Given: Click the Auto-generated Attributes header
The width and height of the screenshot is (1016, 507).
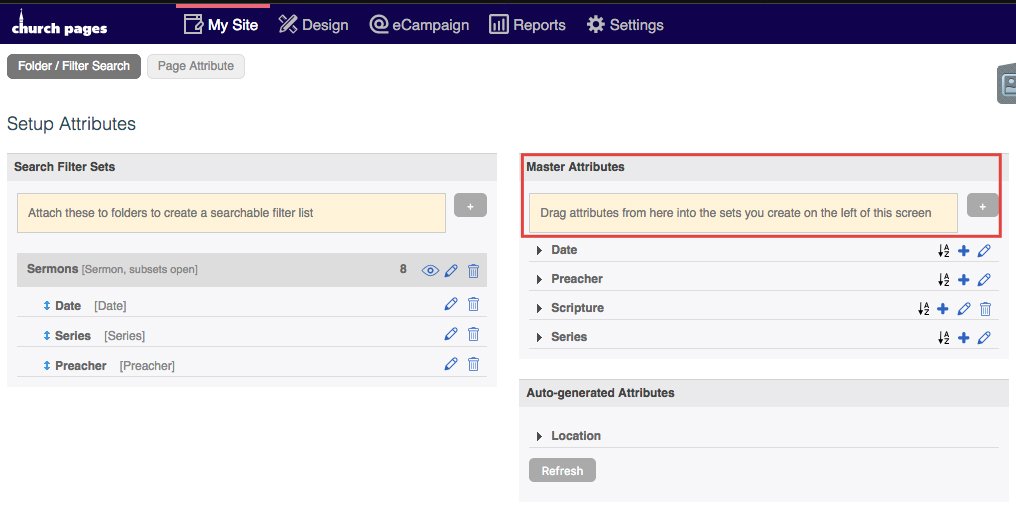Looking at the screenshot, I should (x=600, y=393).
